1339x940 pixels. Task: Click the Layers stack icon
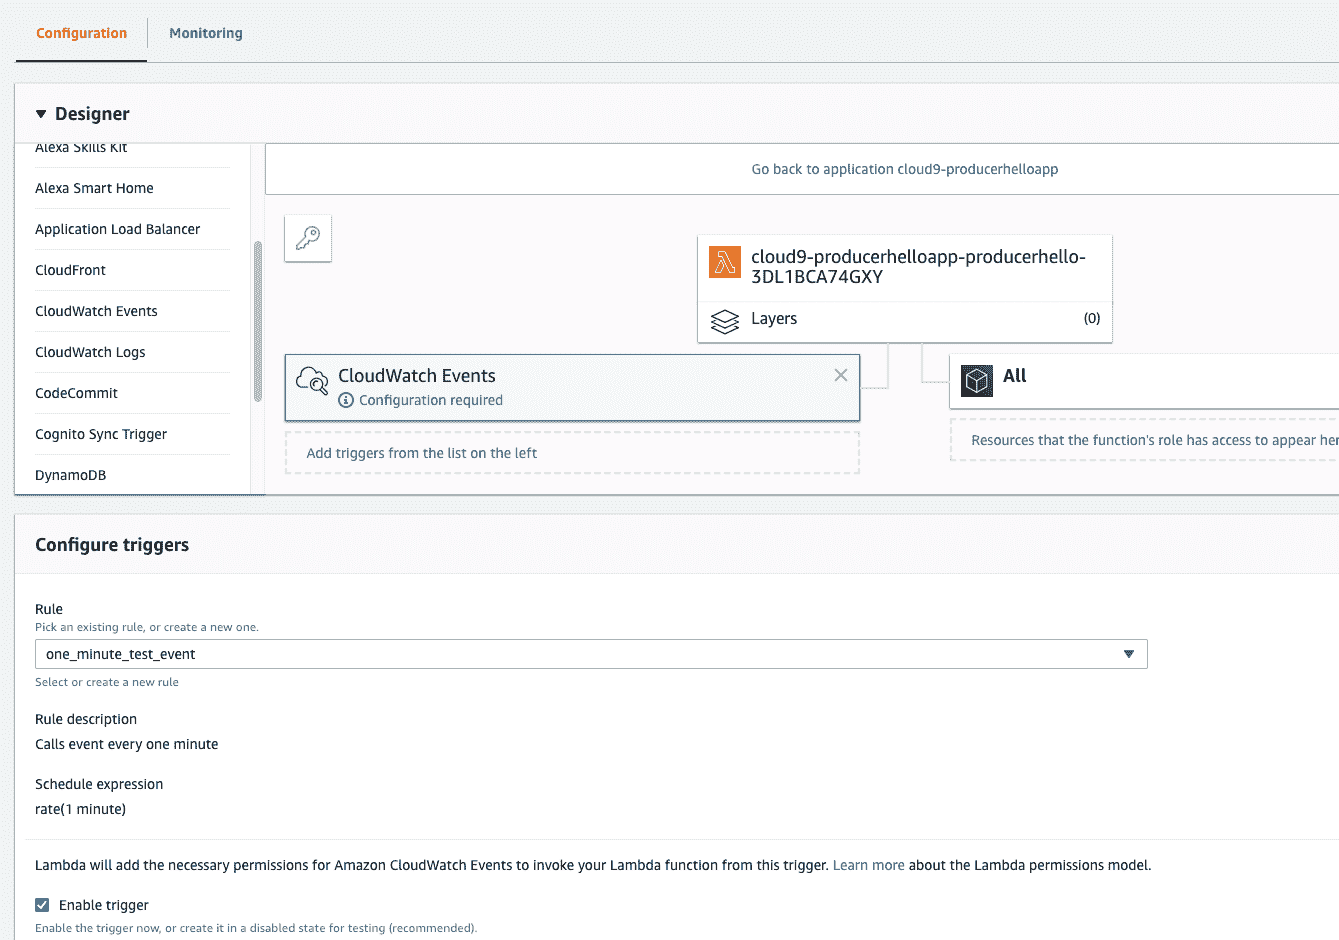pyautogui.click(x=725, y=321)
